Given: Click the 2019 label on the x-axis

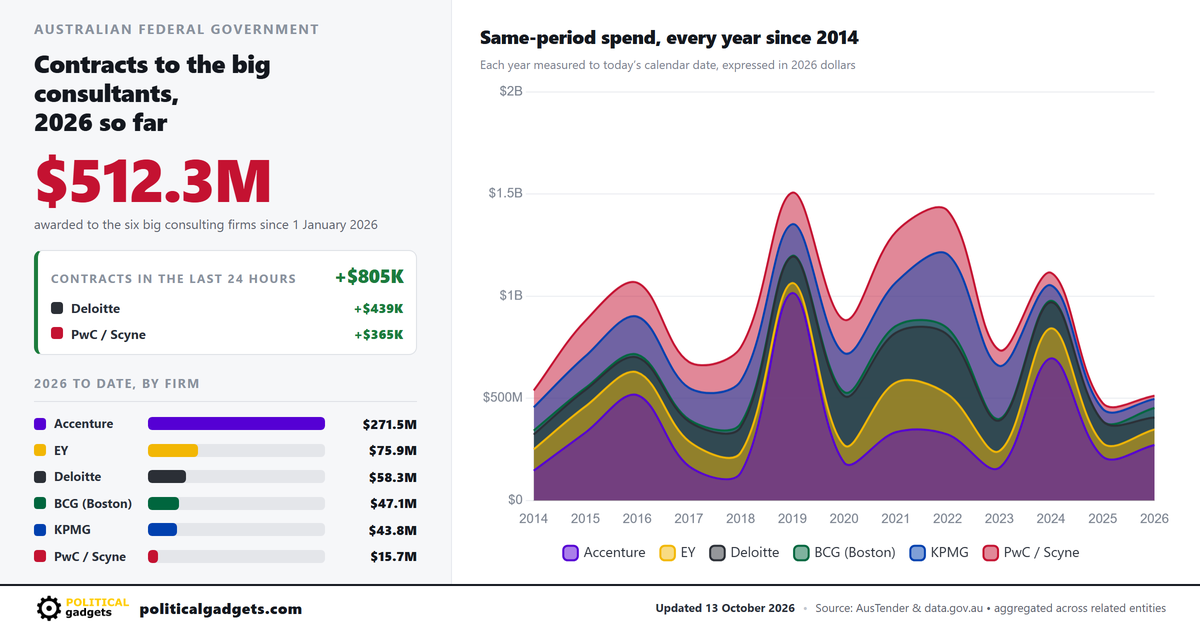Looking at the screenshot, I should 792,519.
